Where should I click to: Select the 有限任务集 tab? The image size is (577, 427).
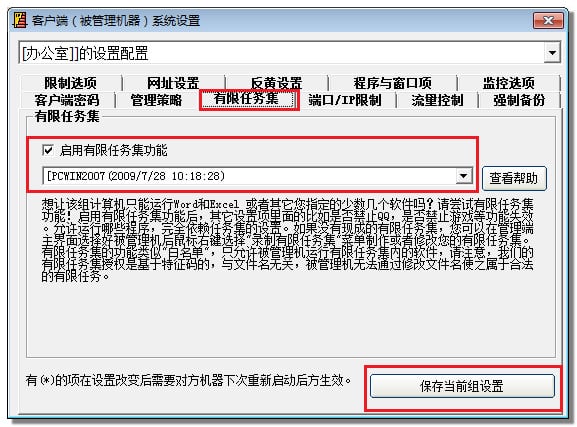249,99
